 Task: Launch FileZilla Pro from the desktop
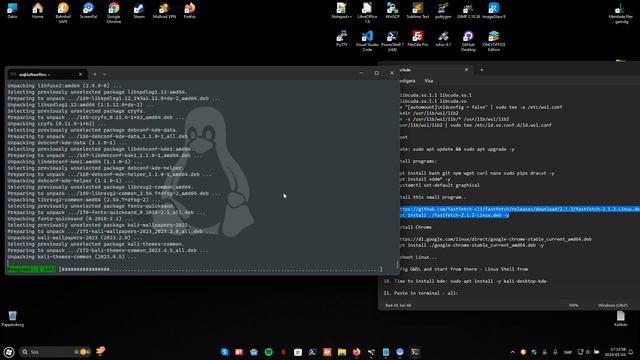tap(418, 38)
